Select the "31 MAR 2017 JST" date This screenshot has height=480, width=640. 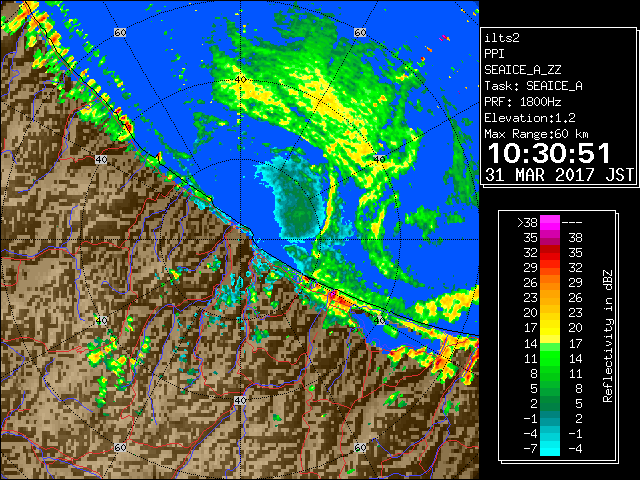tap(559, 175)
